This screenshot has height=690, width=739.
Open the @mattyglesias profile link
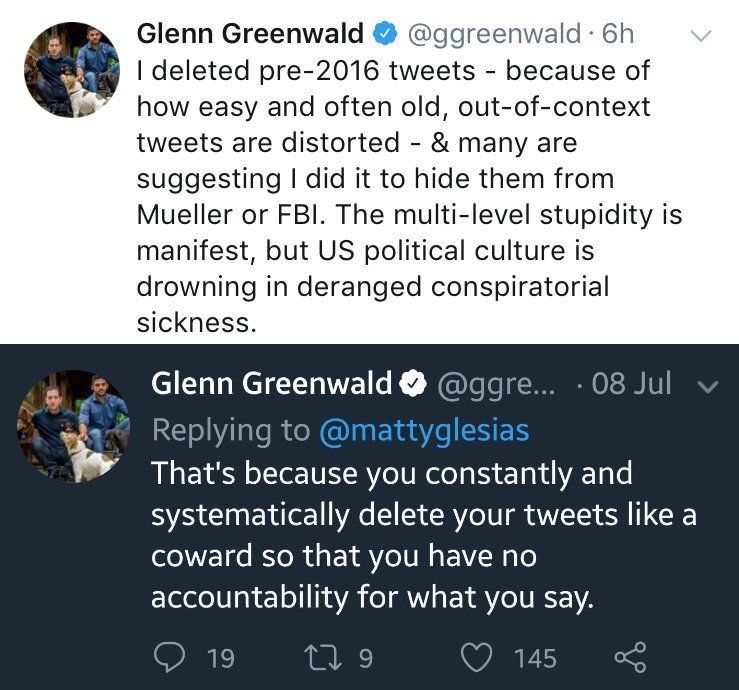click(x=423, y=429)
